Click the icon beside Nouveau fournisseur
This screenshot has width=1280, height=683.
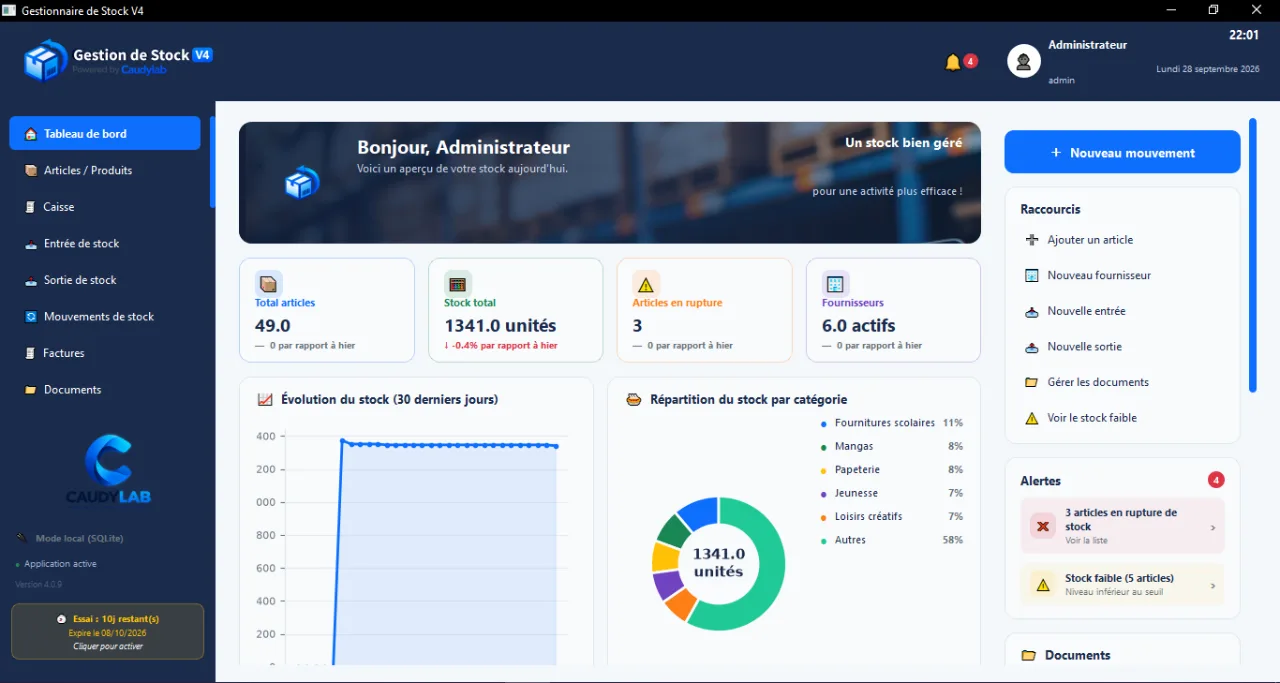pyautogui.click(x=1032, y=275)
